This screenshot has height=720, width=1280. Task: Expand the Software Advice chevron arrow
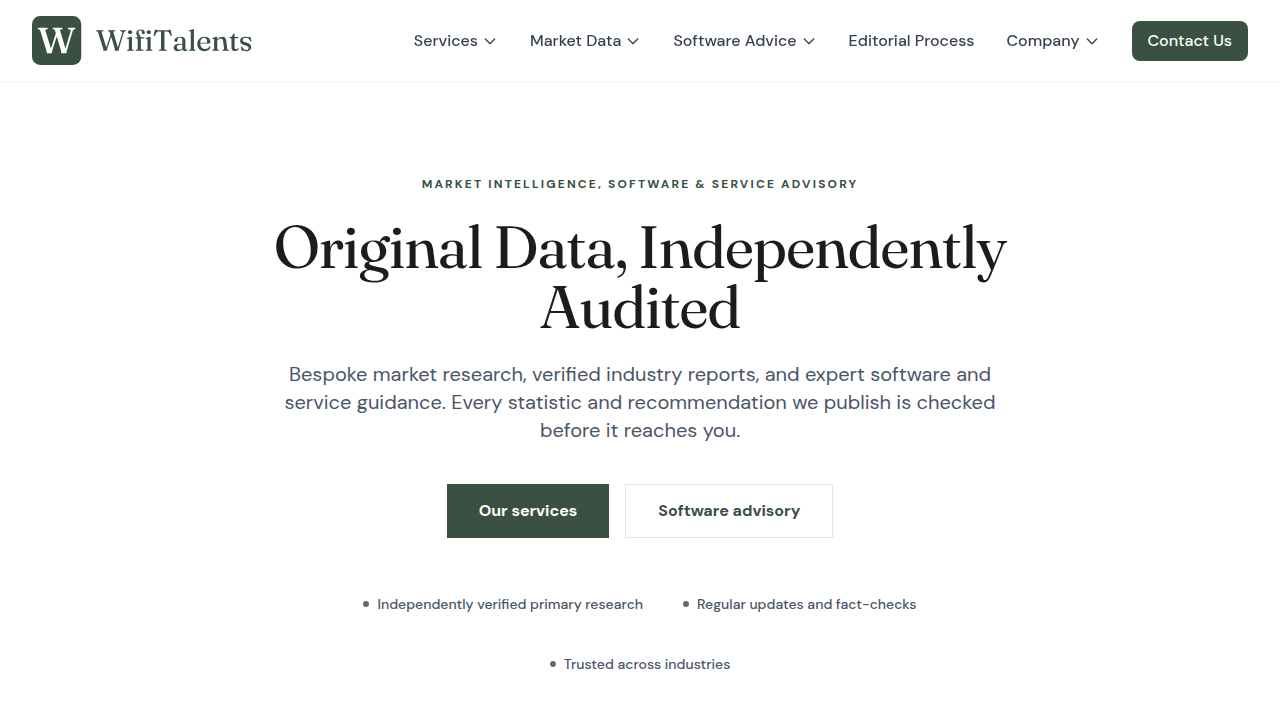coord(809,41)
